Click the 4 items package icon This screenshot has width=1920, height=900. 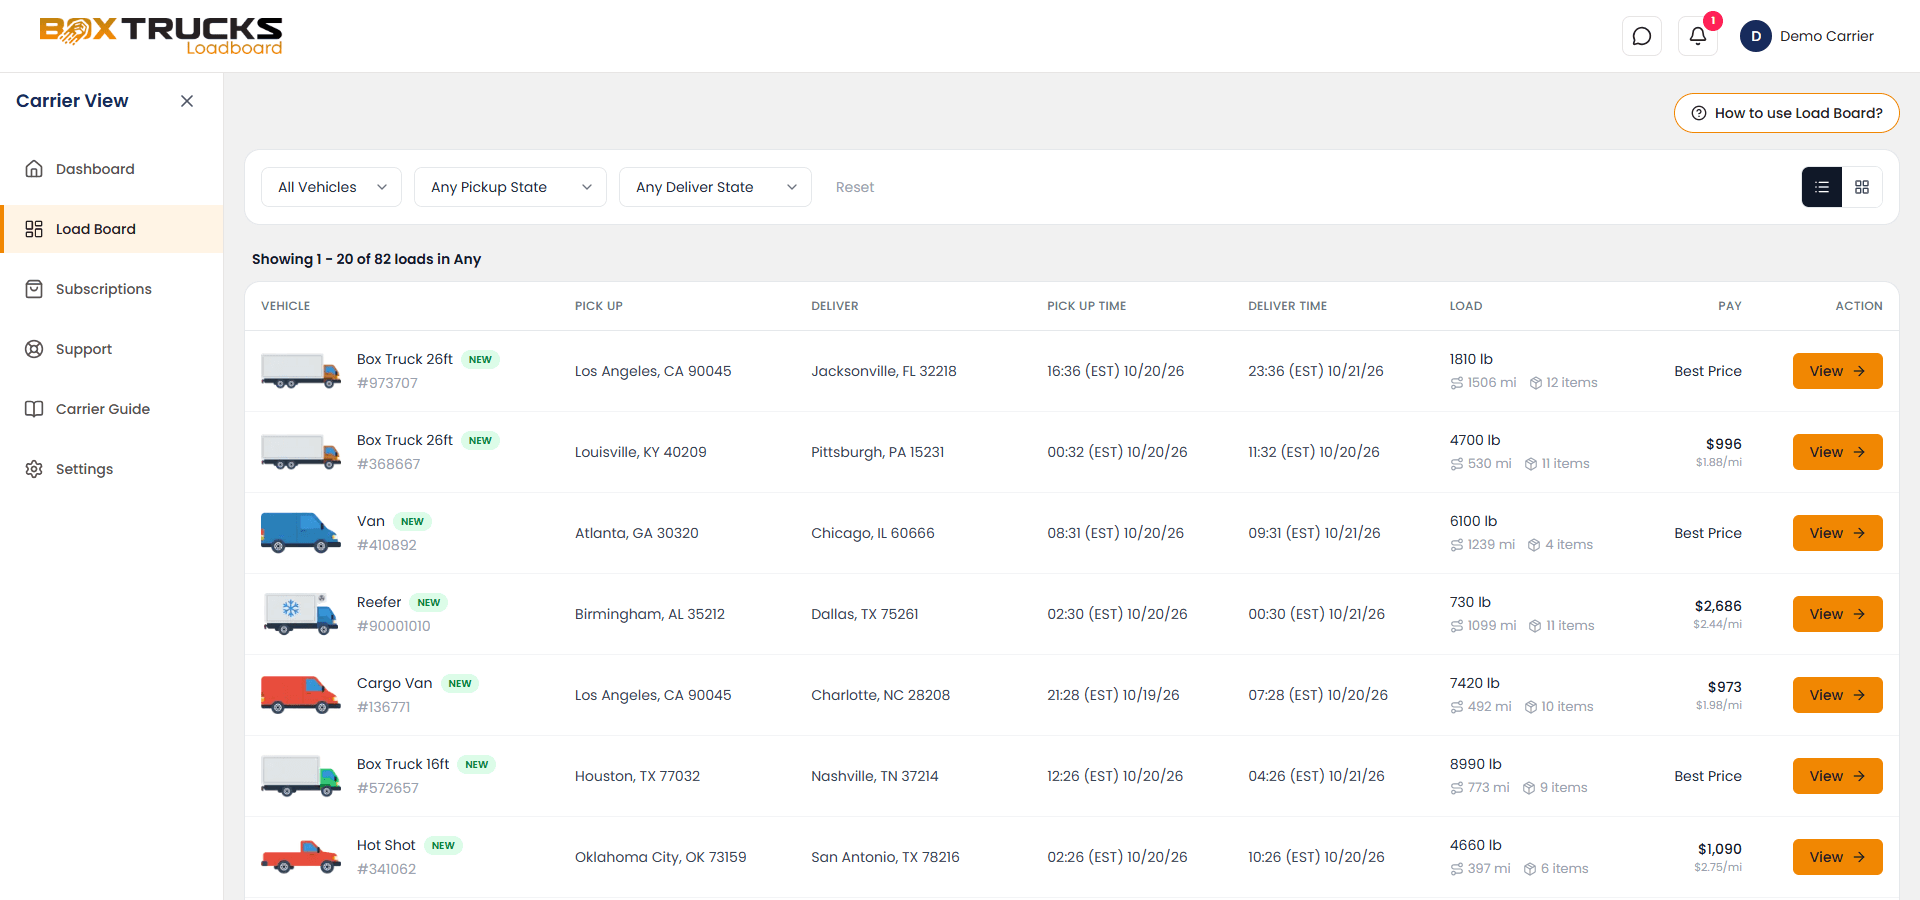1534,545
